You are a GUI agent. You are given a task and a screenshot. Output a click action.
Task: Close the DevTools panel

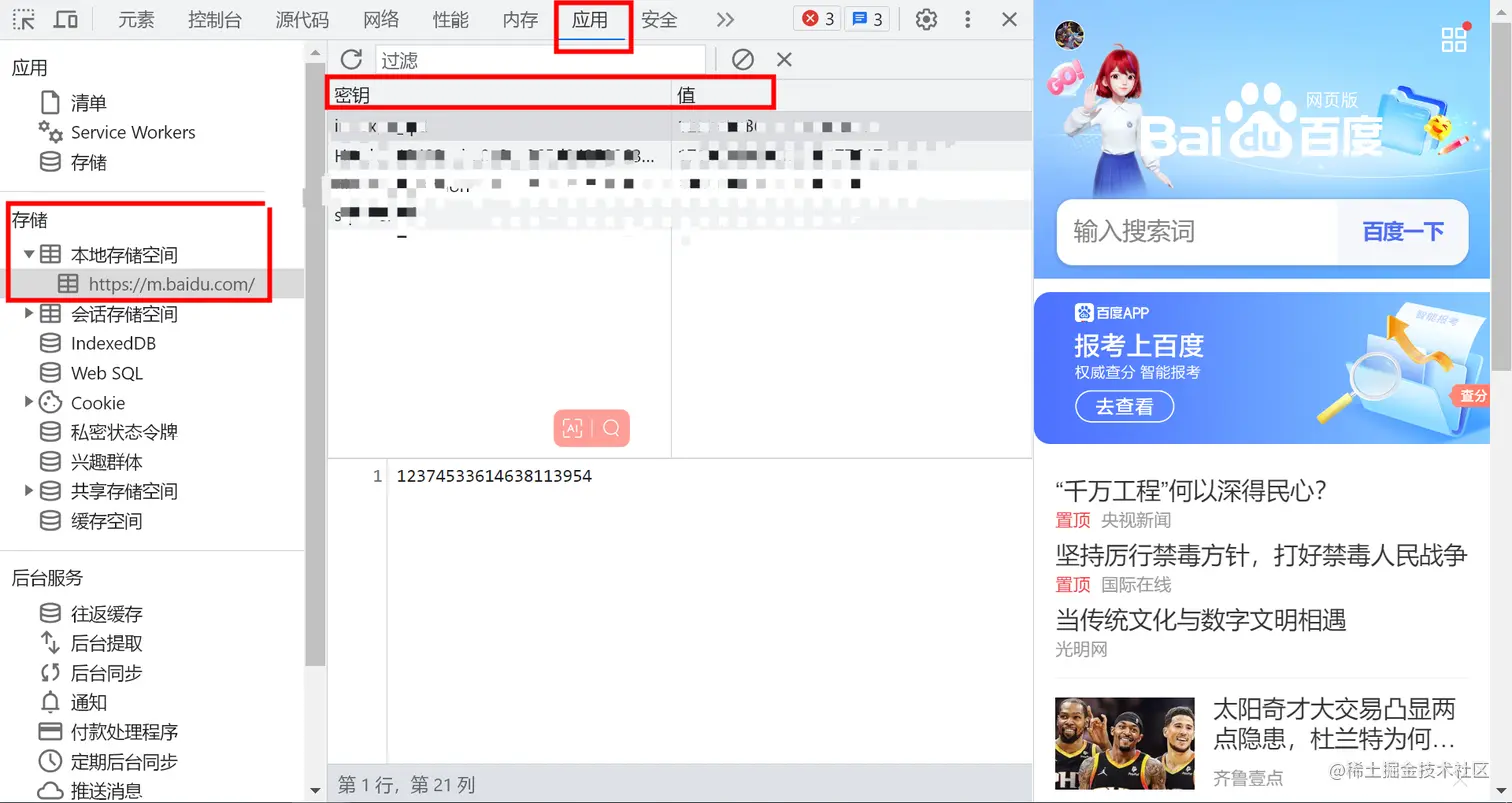coord(1009,19)
